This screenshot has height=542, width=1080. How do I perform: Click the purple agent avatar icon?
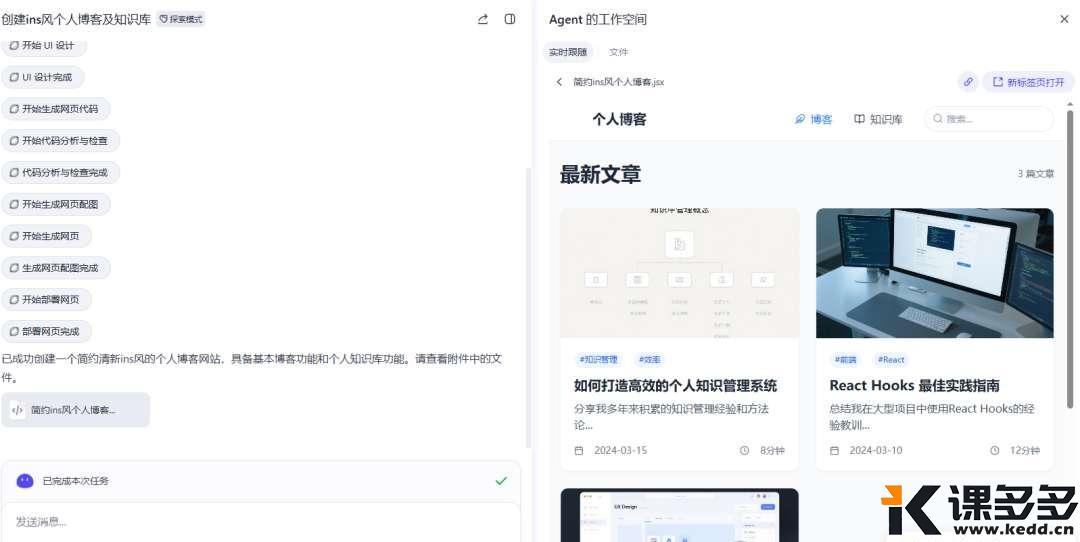point(25,481)
